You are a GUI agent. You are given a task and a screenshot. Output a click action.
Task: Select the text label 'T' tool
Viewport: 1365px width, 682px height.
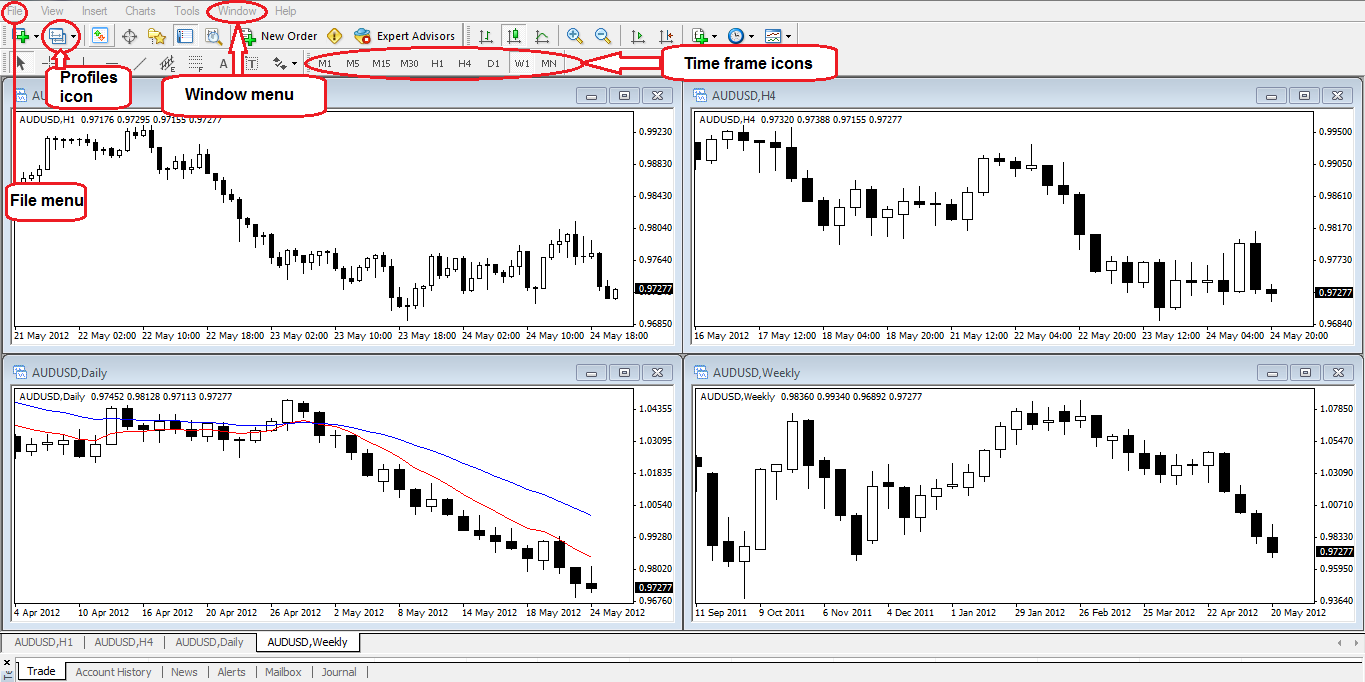click(x=251, y=63)
